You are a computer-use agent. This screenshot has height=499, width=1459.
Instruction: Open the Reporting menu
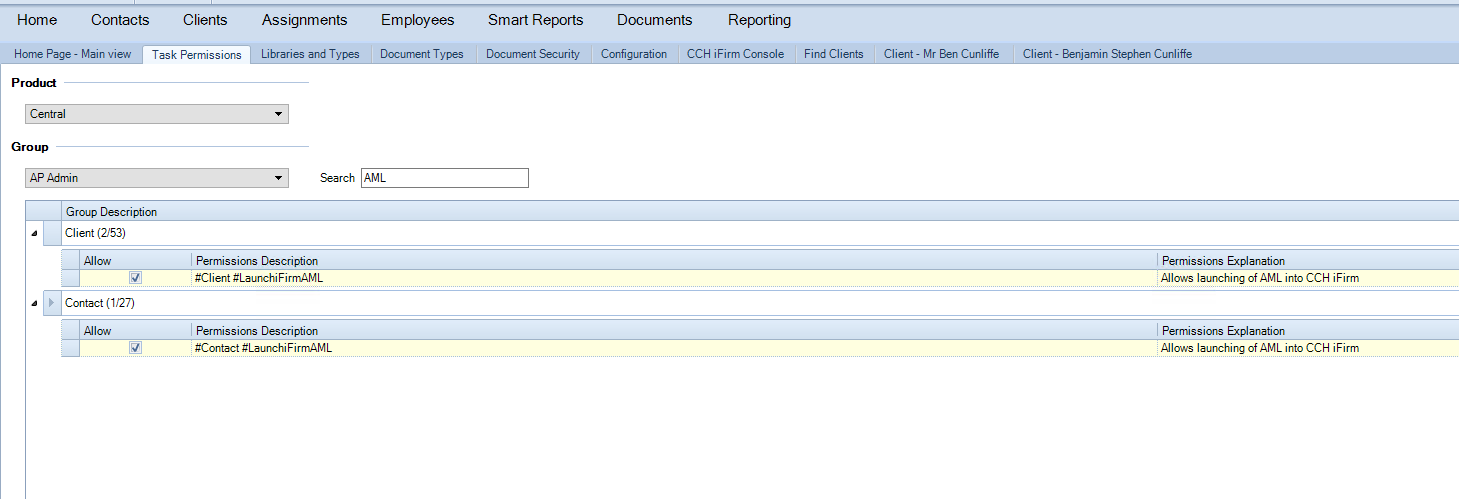(759, 20)
